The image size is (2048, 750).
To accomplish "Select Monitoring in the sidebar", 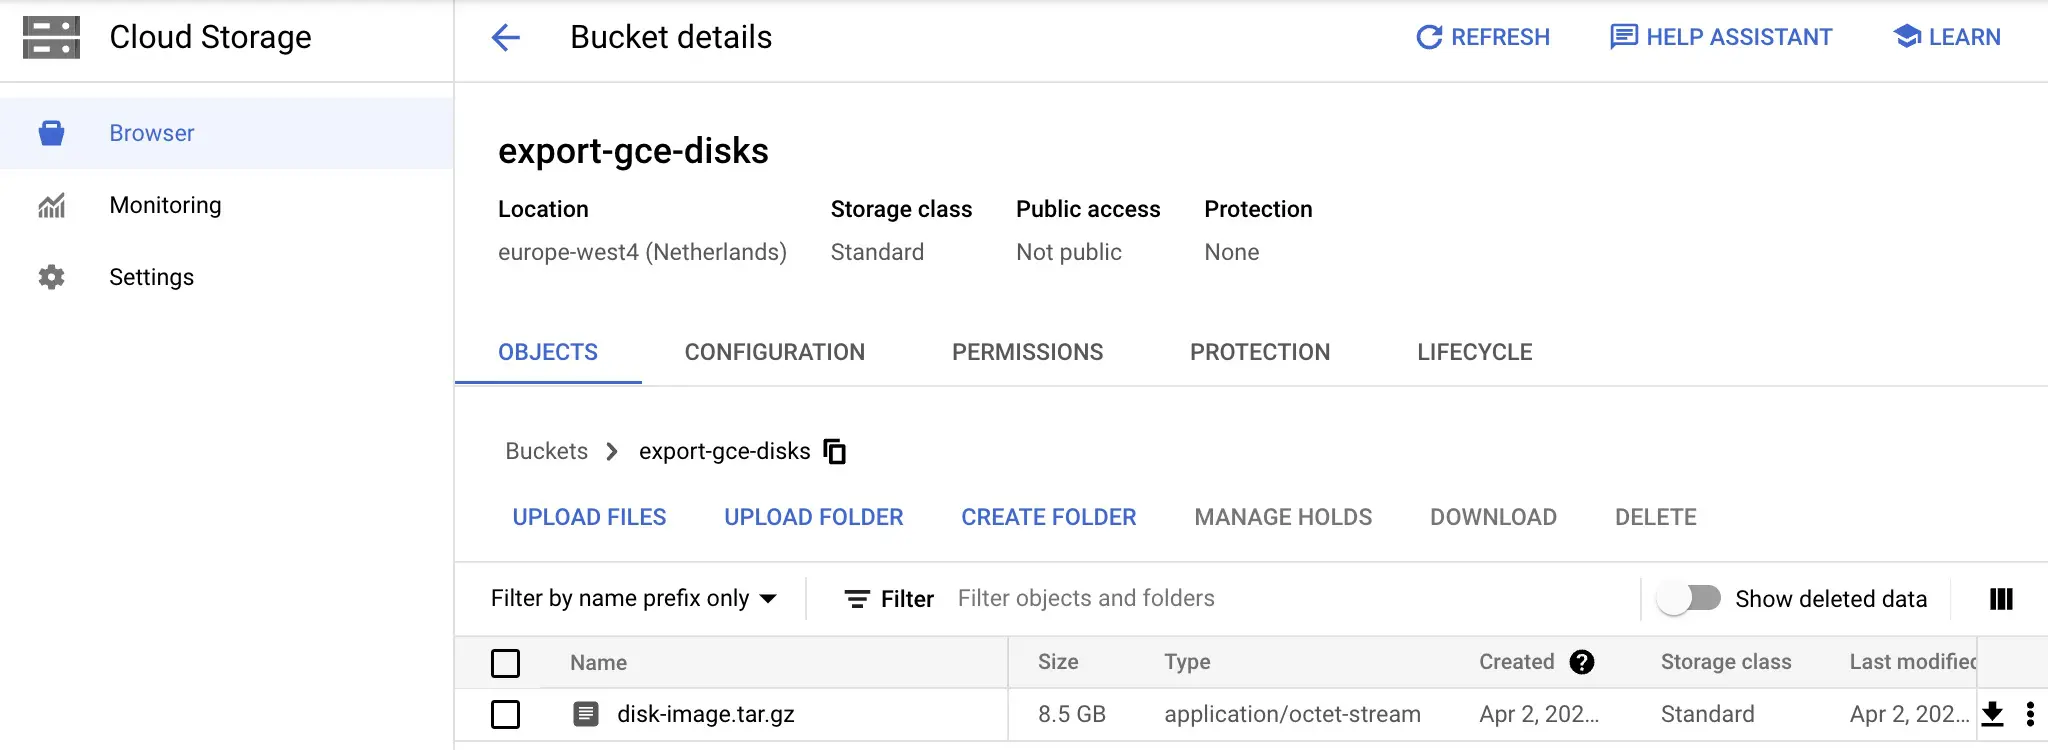I will pos(227,205).
